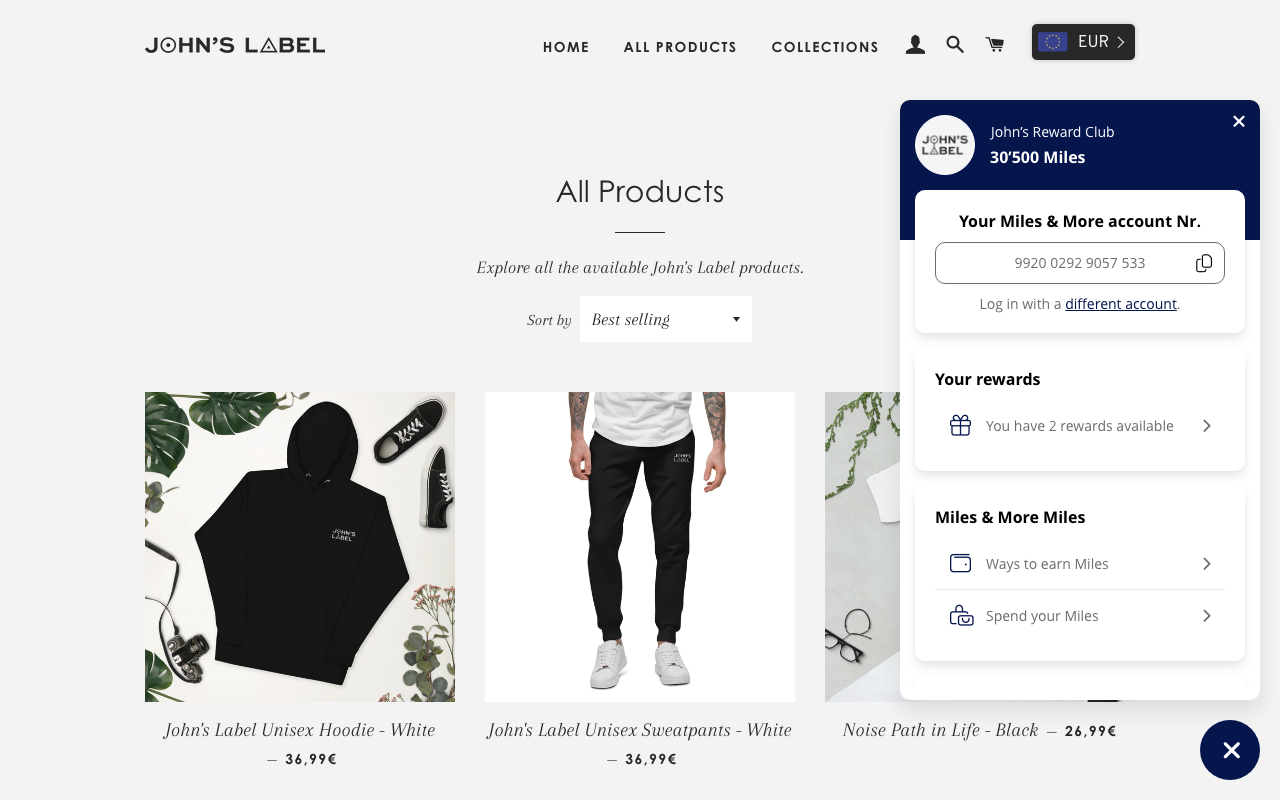
Task: Open the shopping cart icon
Action: click(x=995, y=45)
